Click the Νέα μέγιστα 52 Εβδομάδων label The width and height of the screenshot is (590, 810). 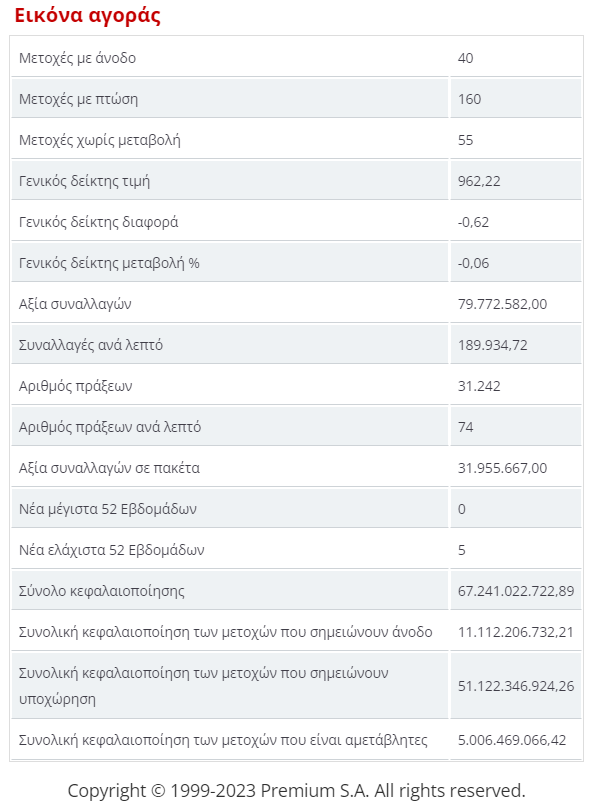pos(108,509)
